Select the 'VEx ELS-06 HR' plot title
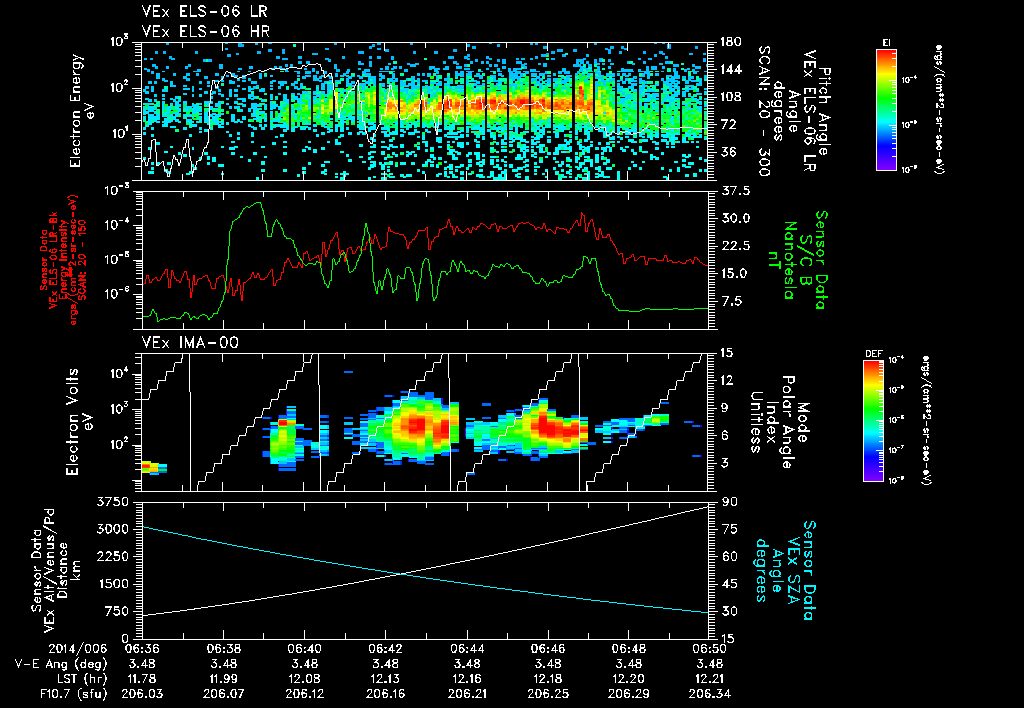 pos(205,31)
